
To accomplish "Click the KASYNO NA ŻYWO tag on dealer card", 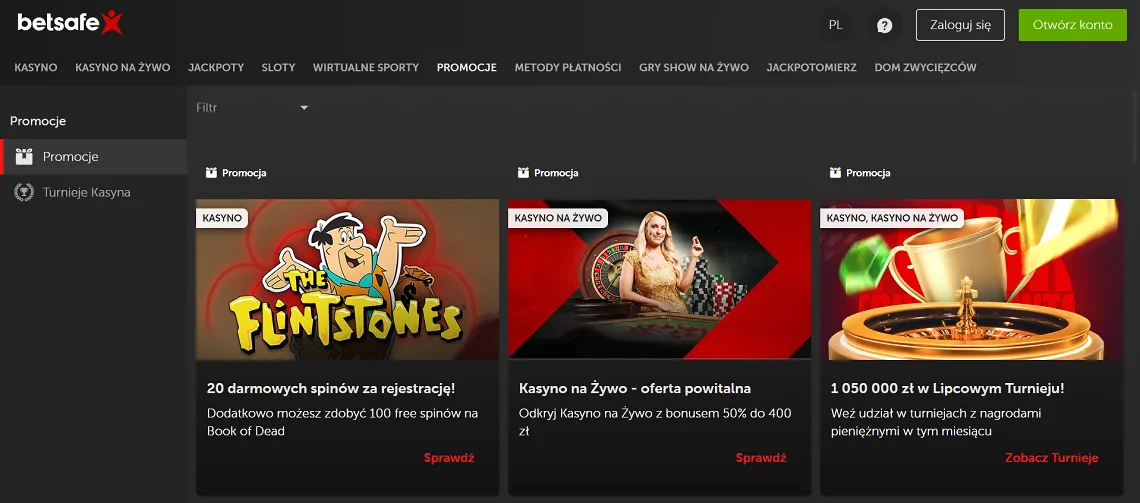I will tap(558, 217).
